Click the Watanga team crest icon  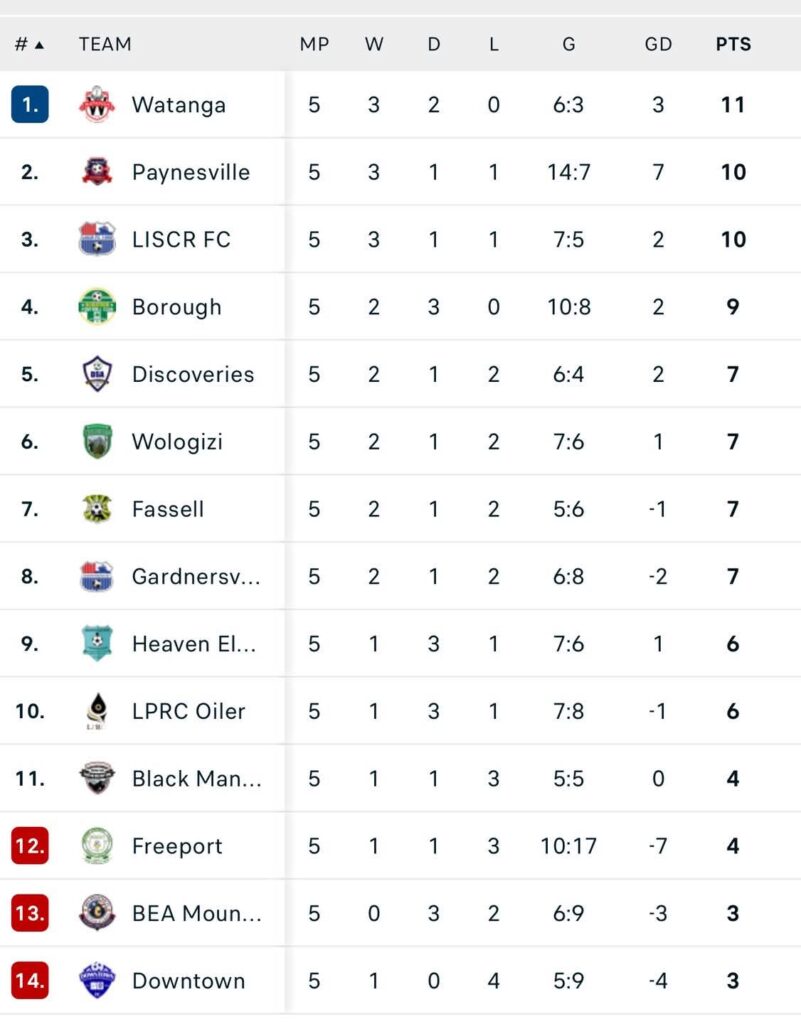97,105
